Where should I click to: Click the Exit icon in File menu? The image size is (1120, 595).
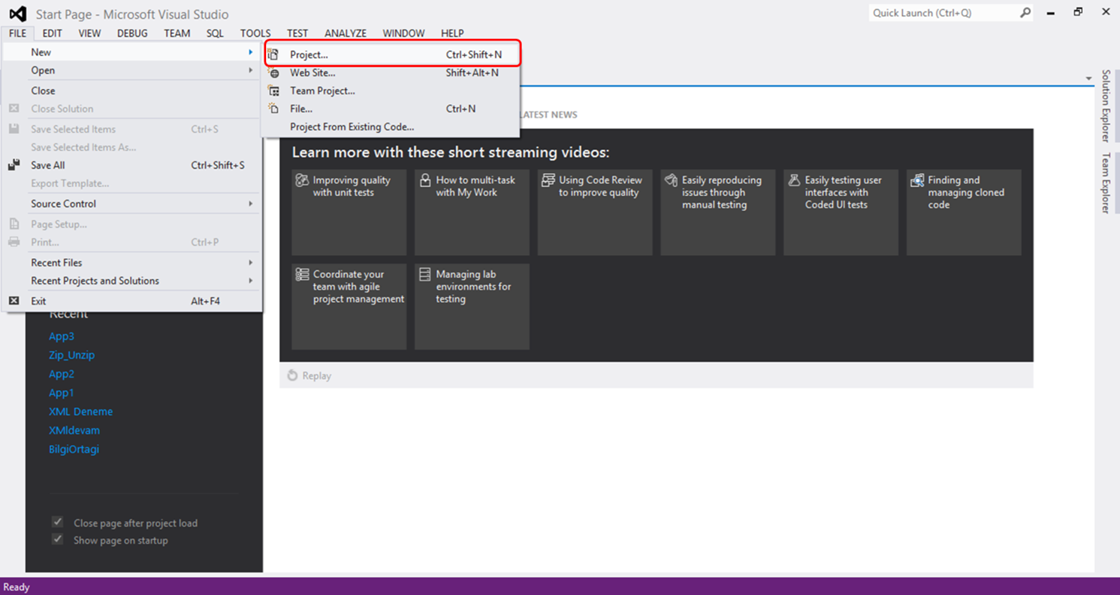(x=14, y=301)
